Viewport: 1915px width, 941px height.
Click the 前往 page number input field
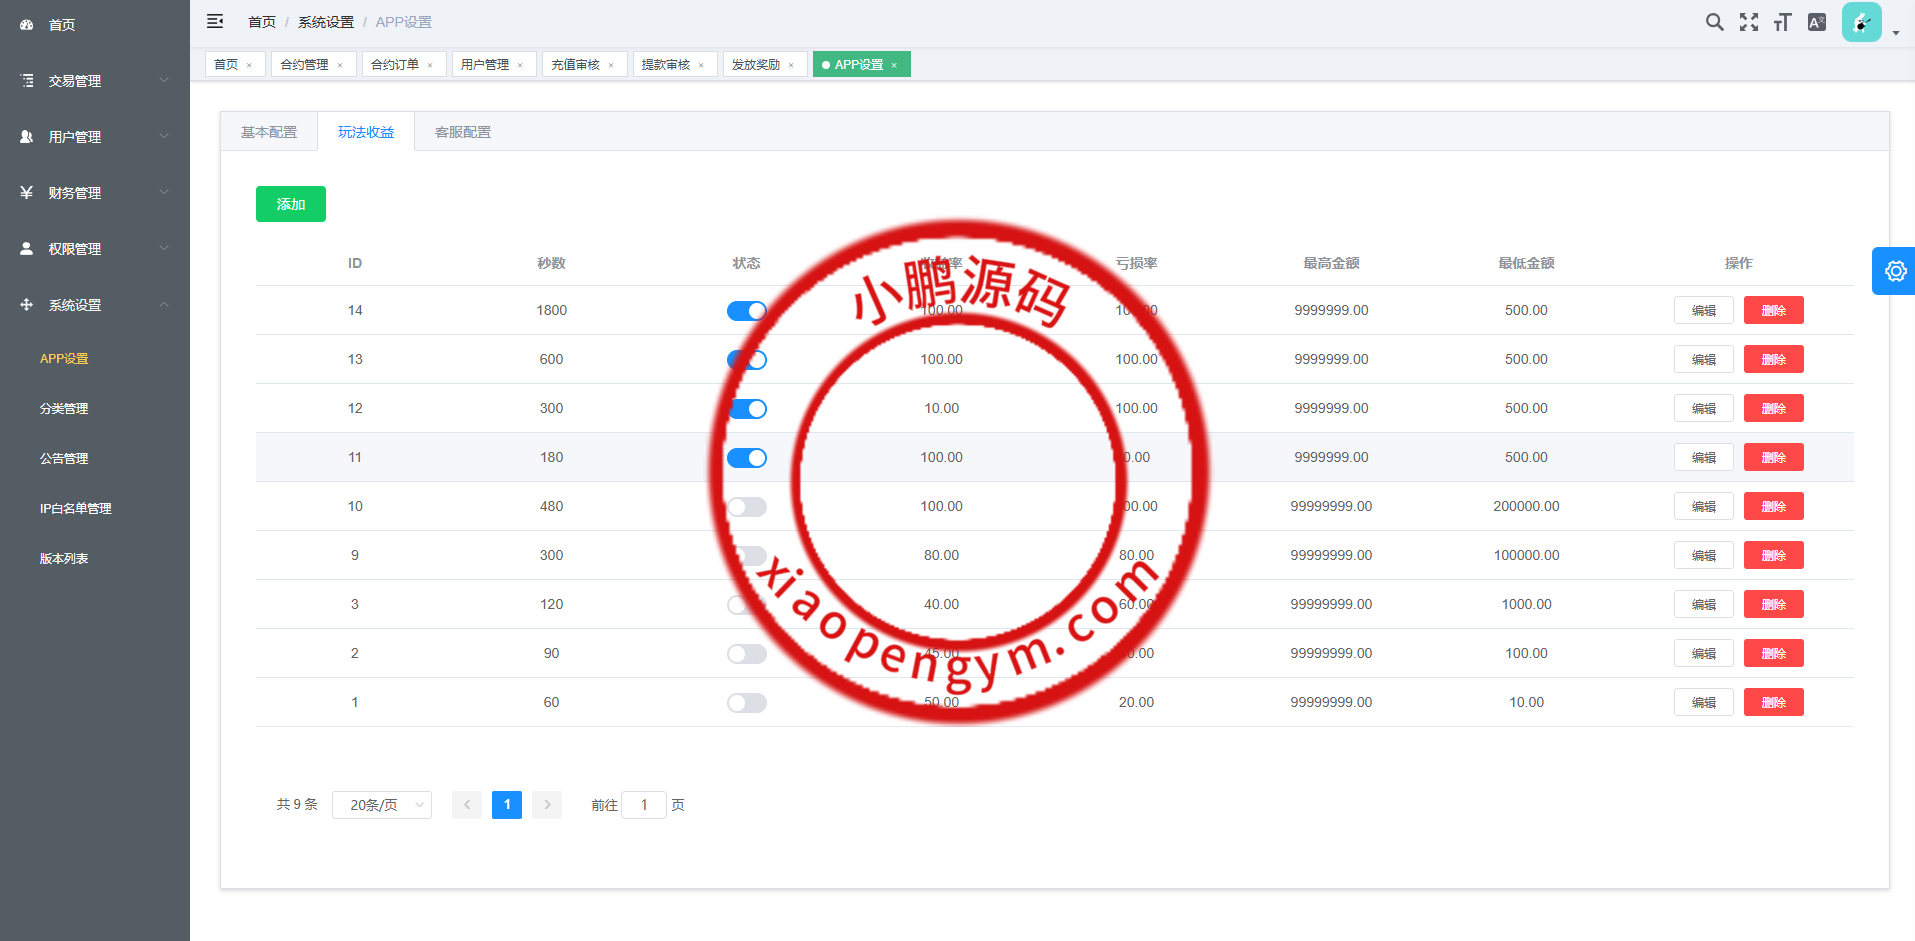tap(644, 805)
